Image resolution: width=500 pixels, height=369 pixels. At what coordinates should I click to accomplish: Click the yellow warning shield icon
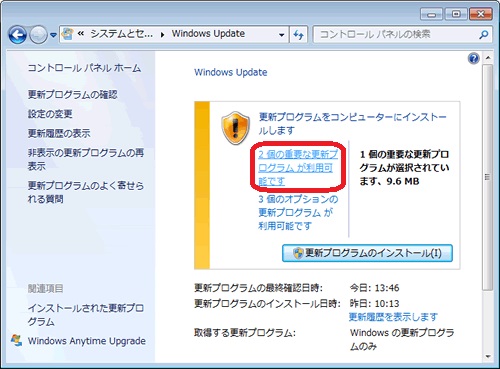(x=236, y=128)
